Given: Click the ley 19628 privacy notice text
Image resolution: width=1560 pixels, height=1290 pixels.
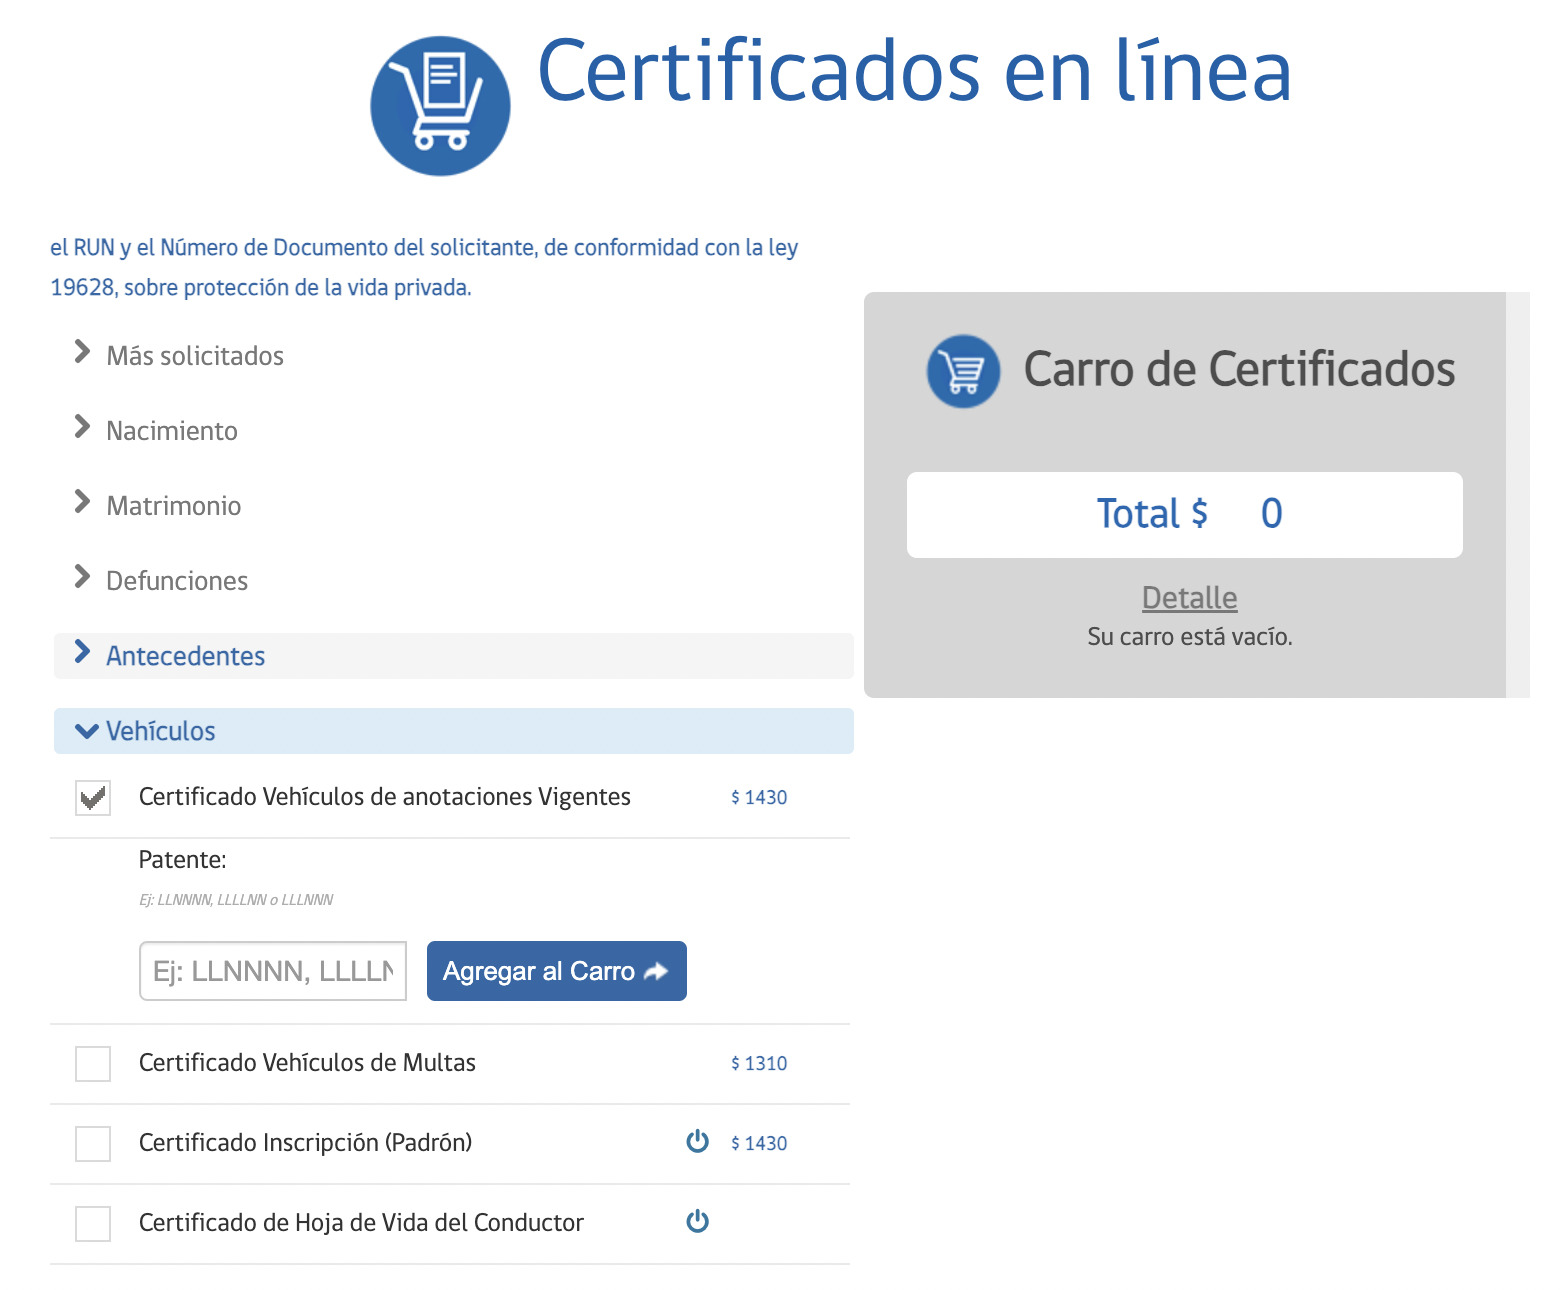Looking at the screenshot, I should tap(425, 267).
